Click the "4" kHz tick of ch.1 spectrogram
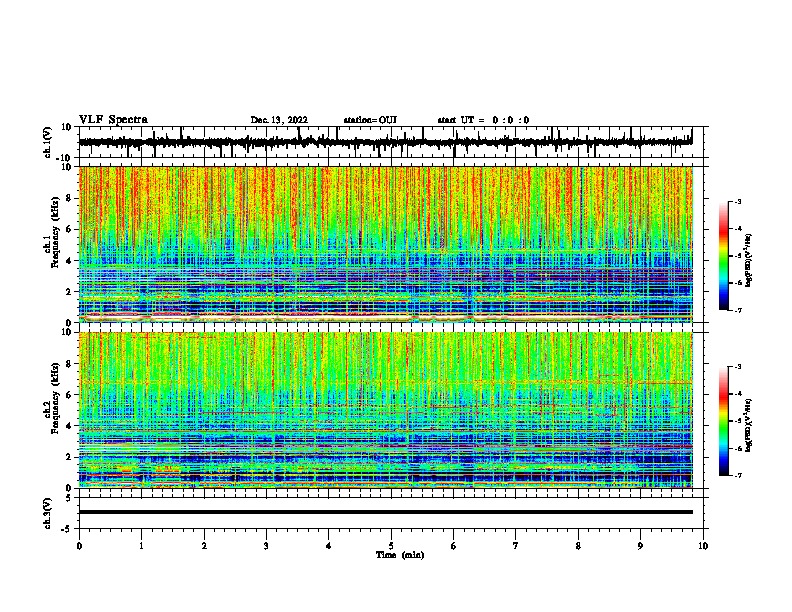The width and height of the screenshot is (792, 612). tap(69, 260)
